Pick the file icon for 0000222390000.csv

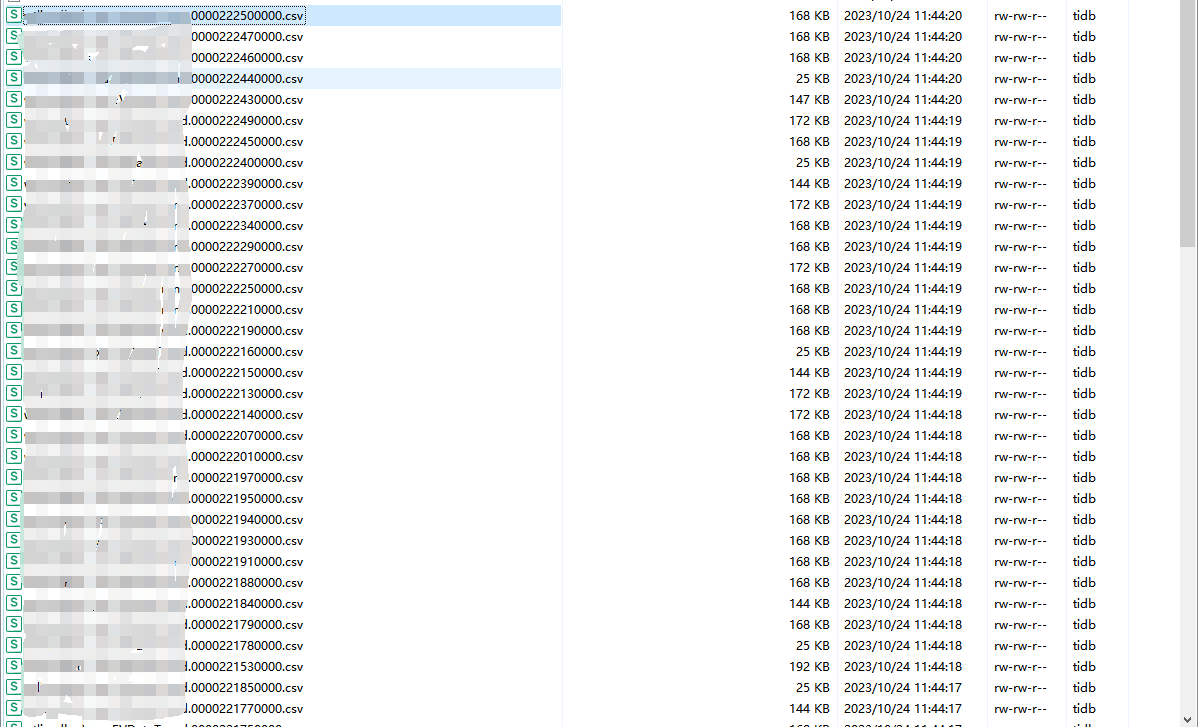tap(14, 183)
